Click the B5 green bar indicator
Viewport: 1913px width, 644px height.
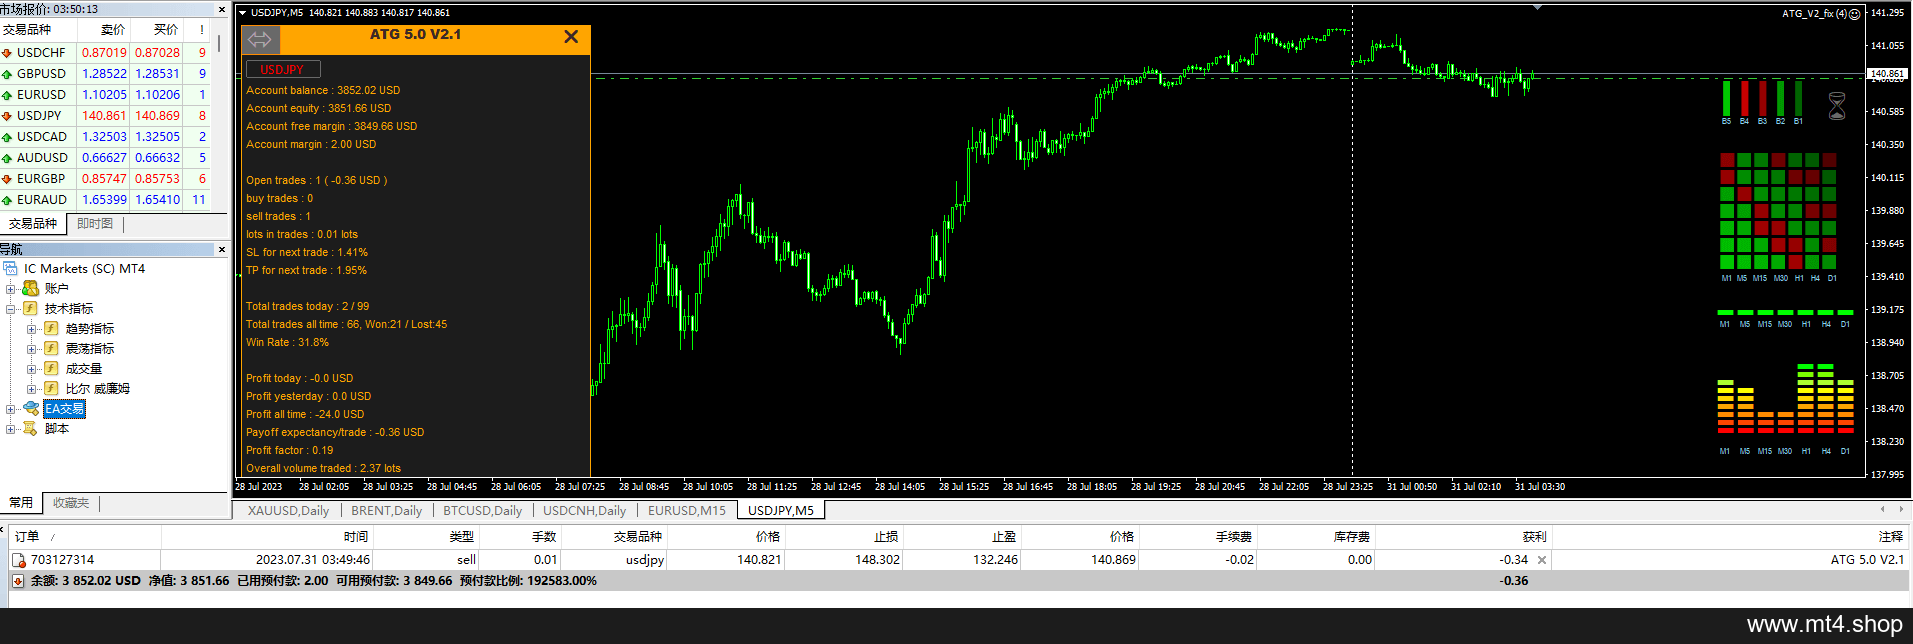tap(1726, 99)
